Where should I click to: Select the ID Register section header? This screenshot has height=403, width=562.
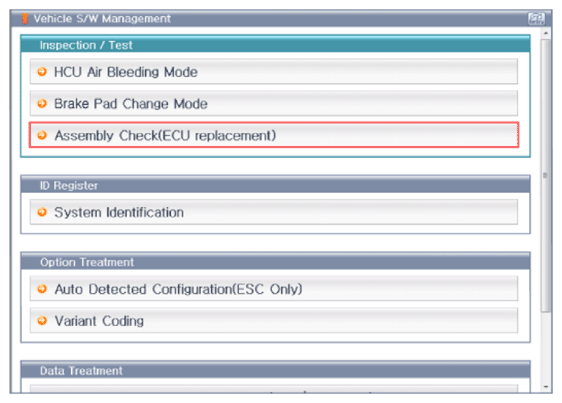[x=275, y=185]
